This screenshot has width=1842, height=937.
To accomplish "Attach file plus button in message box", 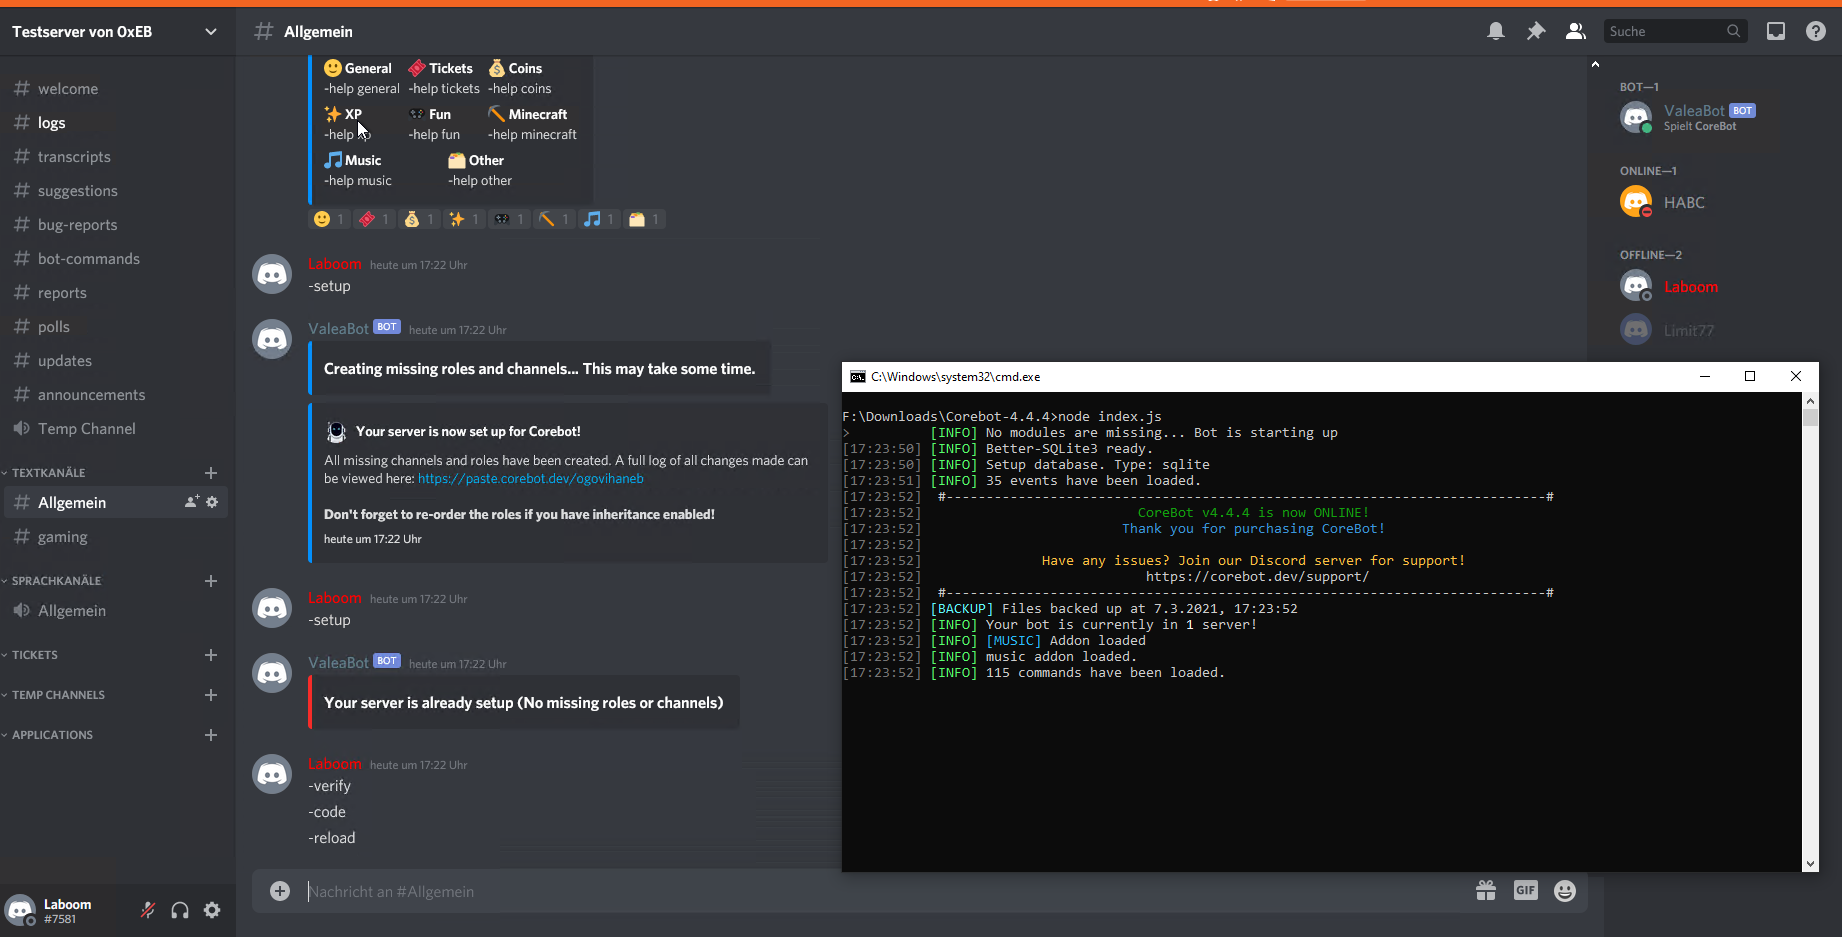I will (280, 891).
